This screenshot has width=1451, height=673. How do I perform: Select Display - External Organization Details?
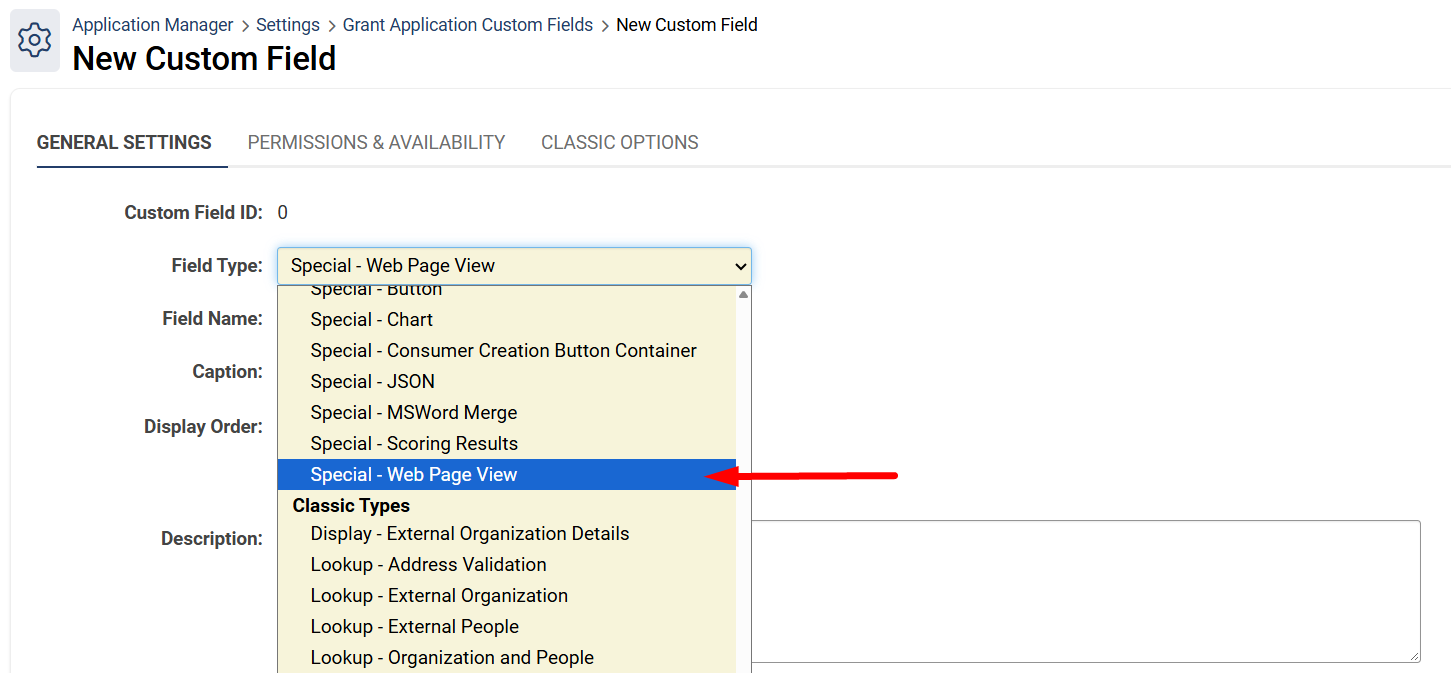tap(507, 534)
